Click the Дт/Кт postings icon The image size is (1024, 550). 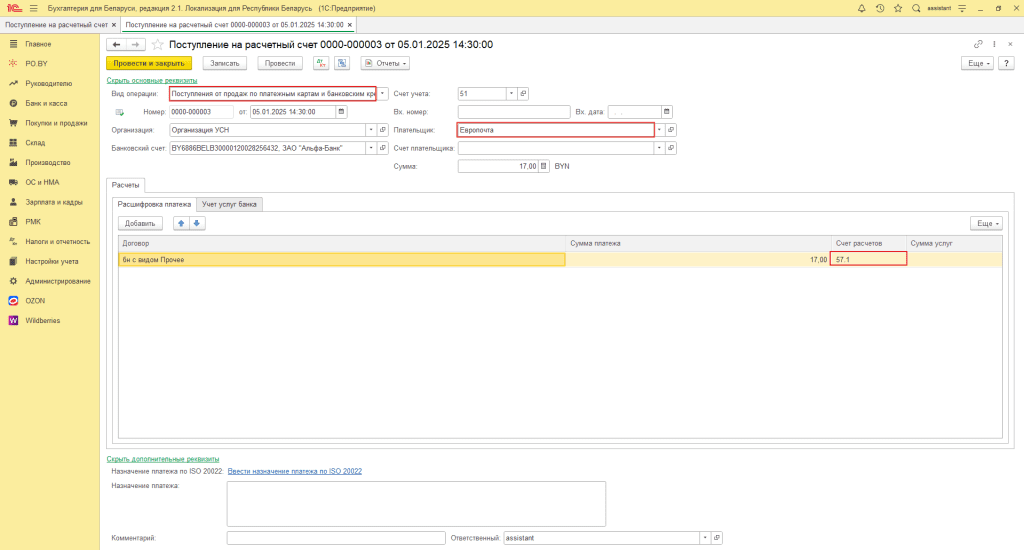click(x=321, y=63)
